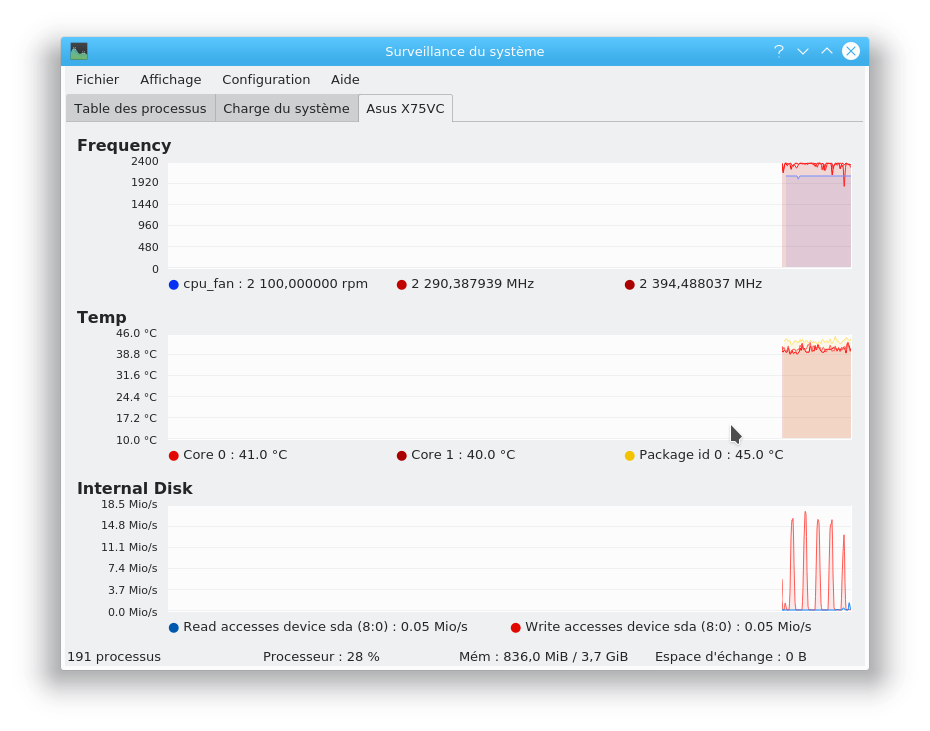Click the 2 394,488037 MHz legend text

point(700,284)
